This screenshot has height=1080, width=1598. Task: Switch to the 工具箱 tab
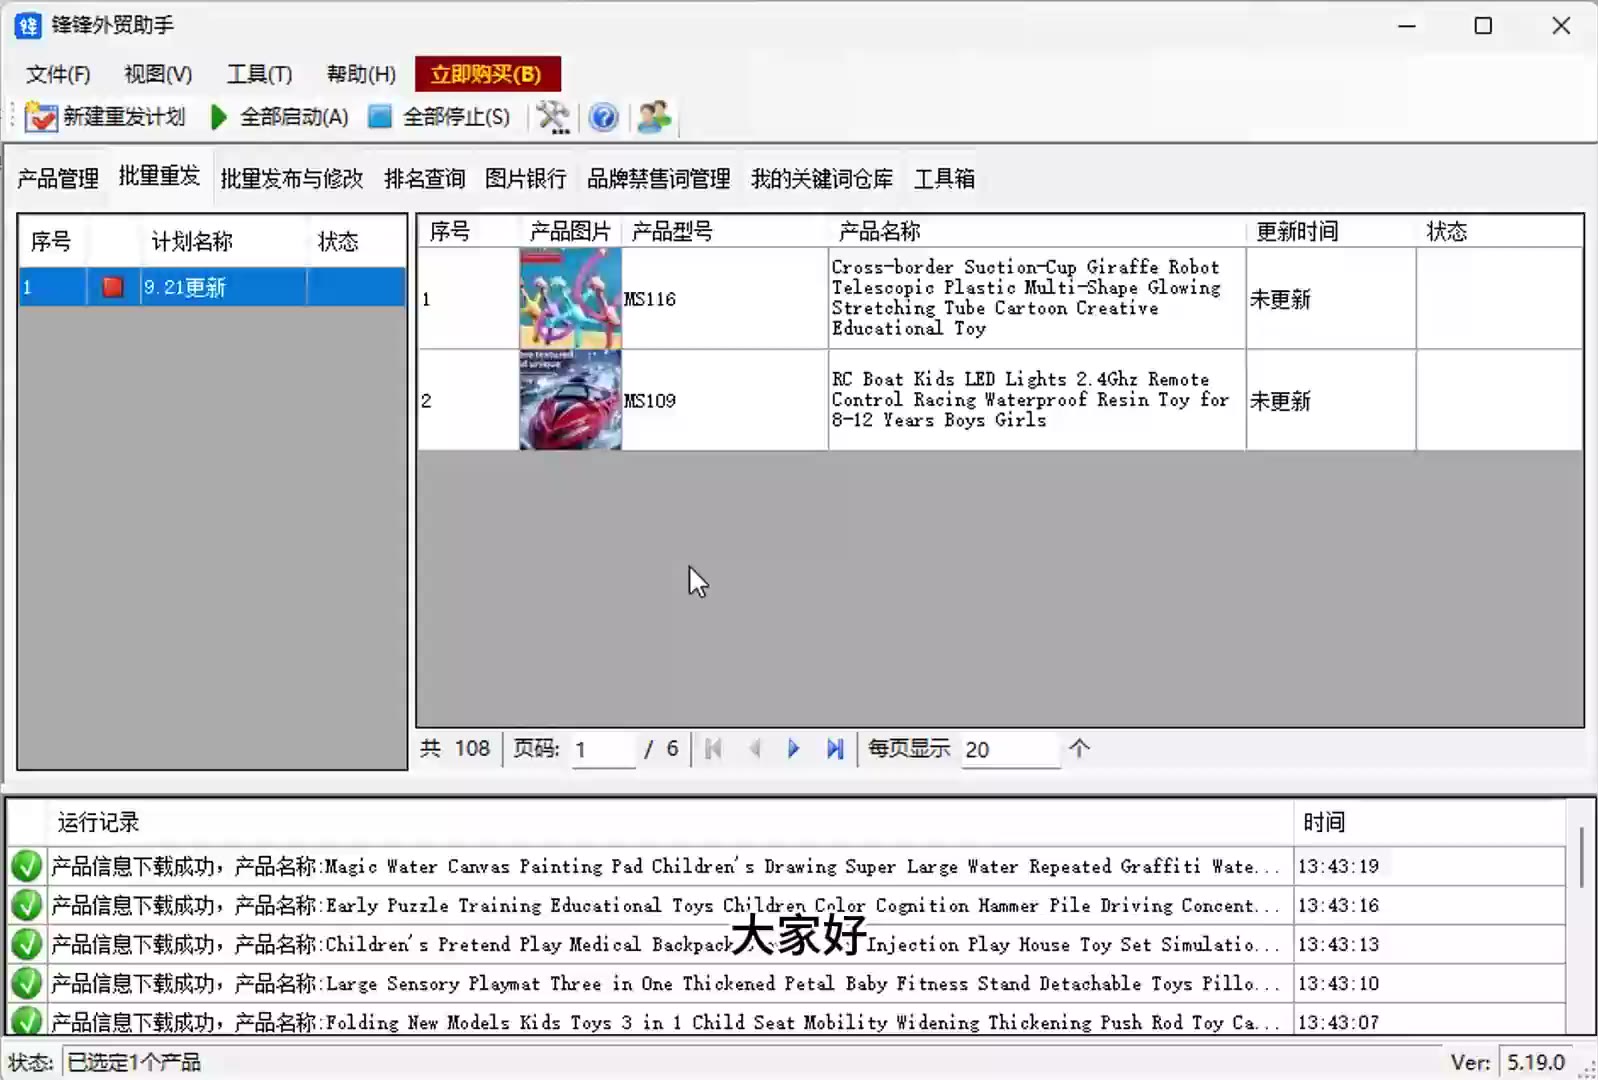click(944, 178)
